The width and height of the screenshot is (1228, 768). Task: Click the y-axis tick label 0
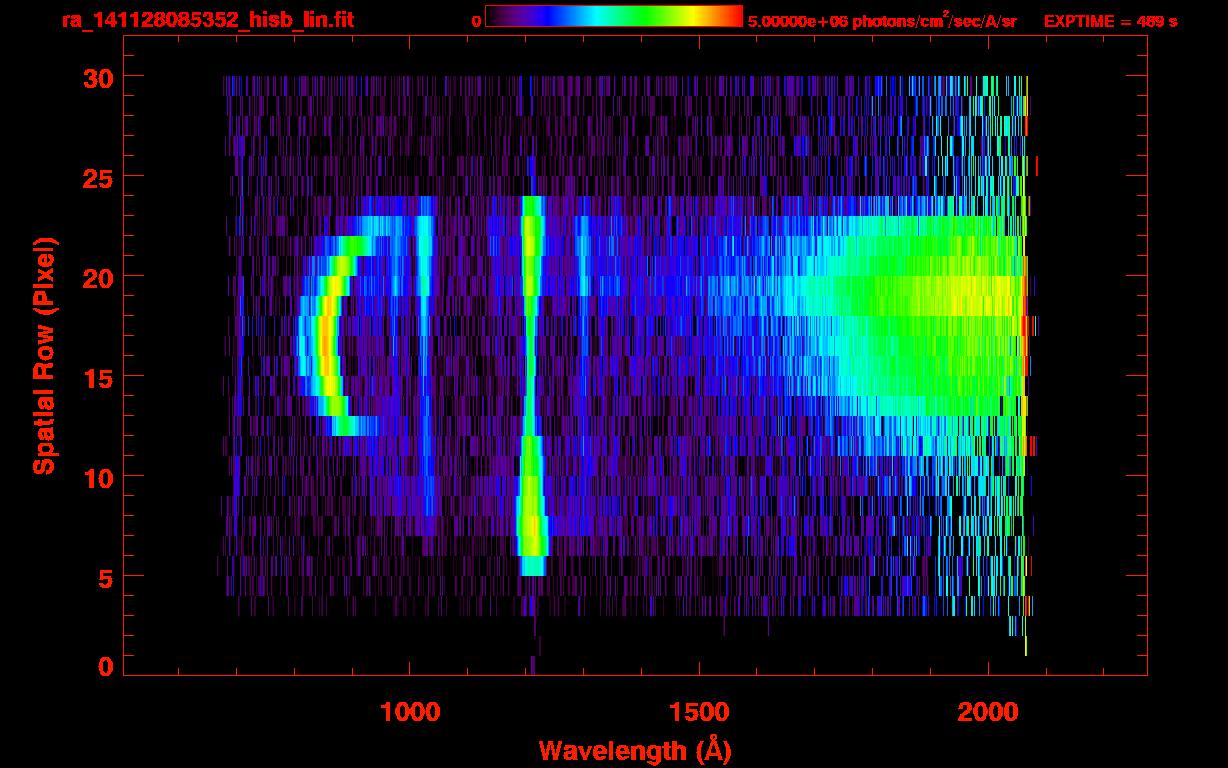pos(105,667)
